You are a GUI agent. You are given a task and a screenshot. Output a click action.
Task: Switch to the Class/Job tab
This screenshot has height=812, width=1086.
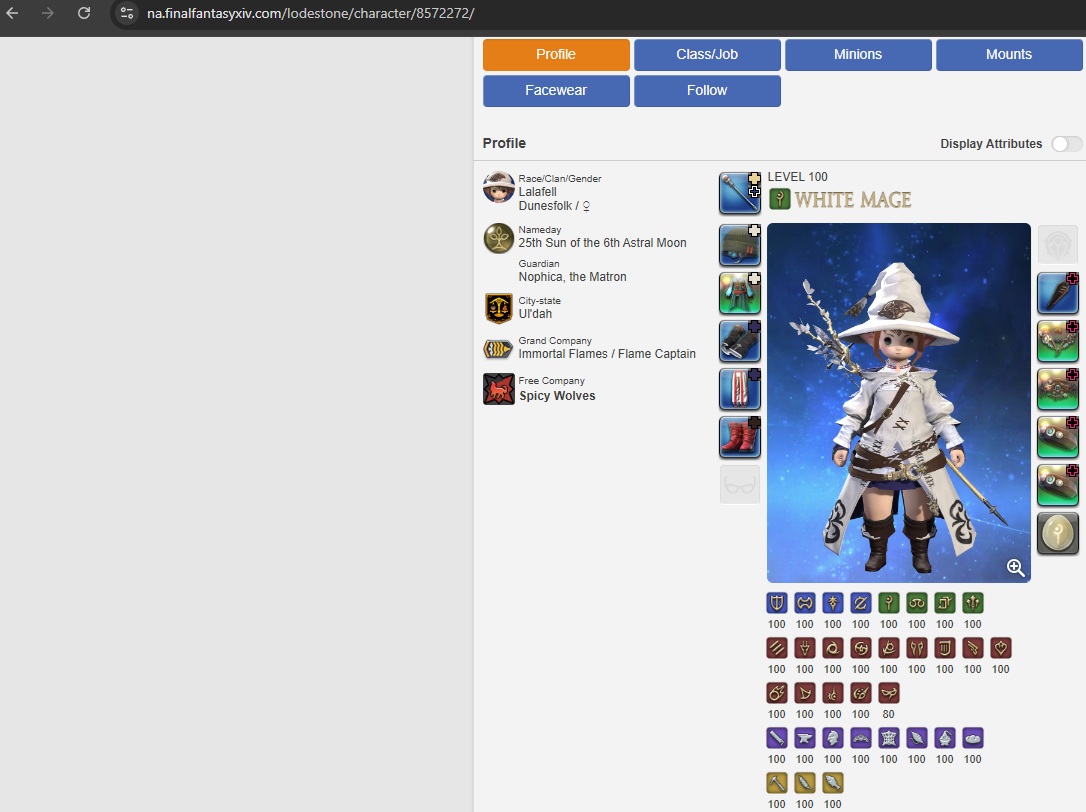[707, 55]
